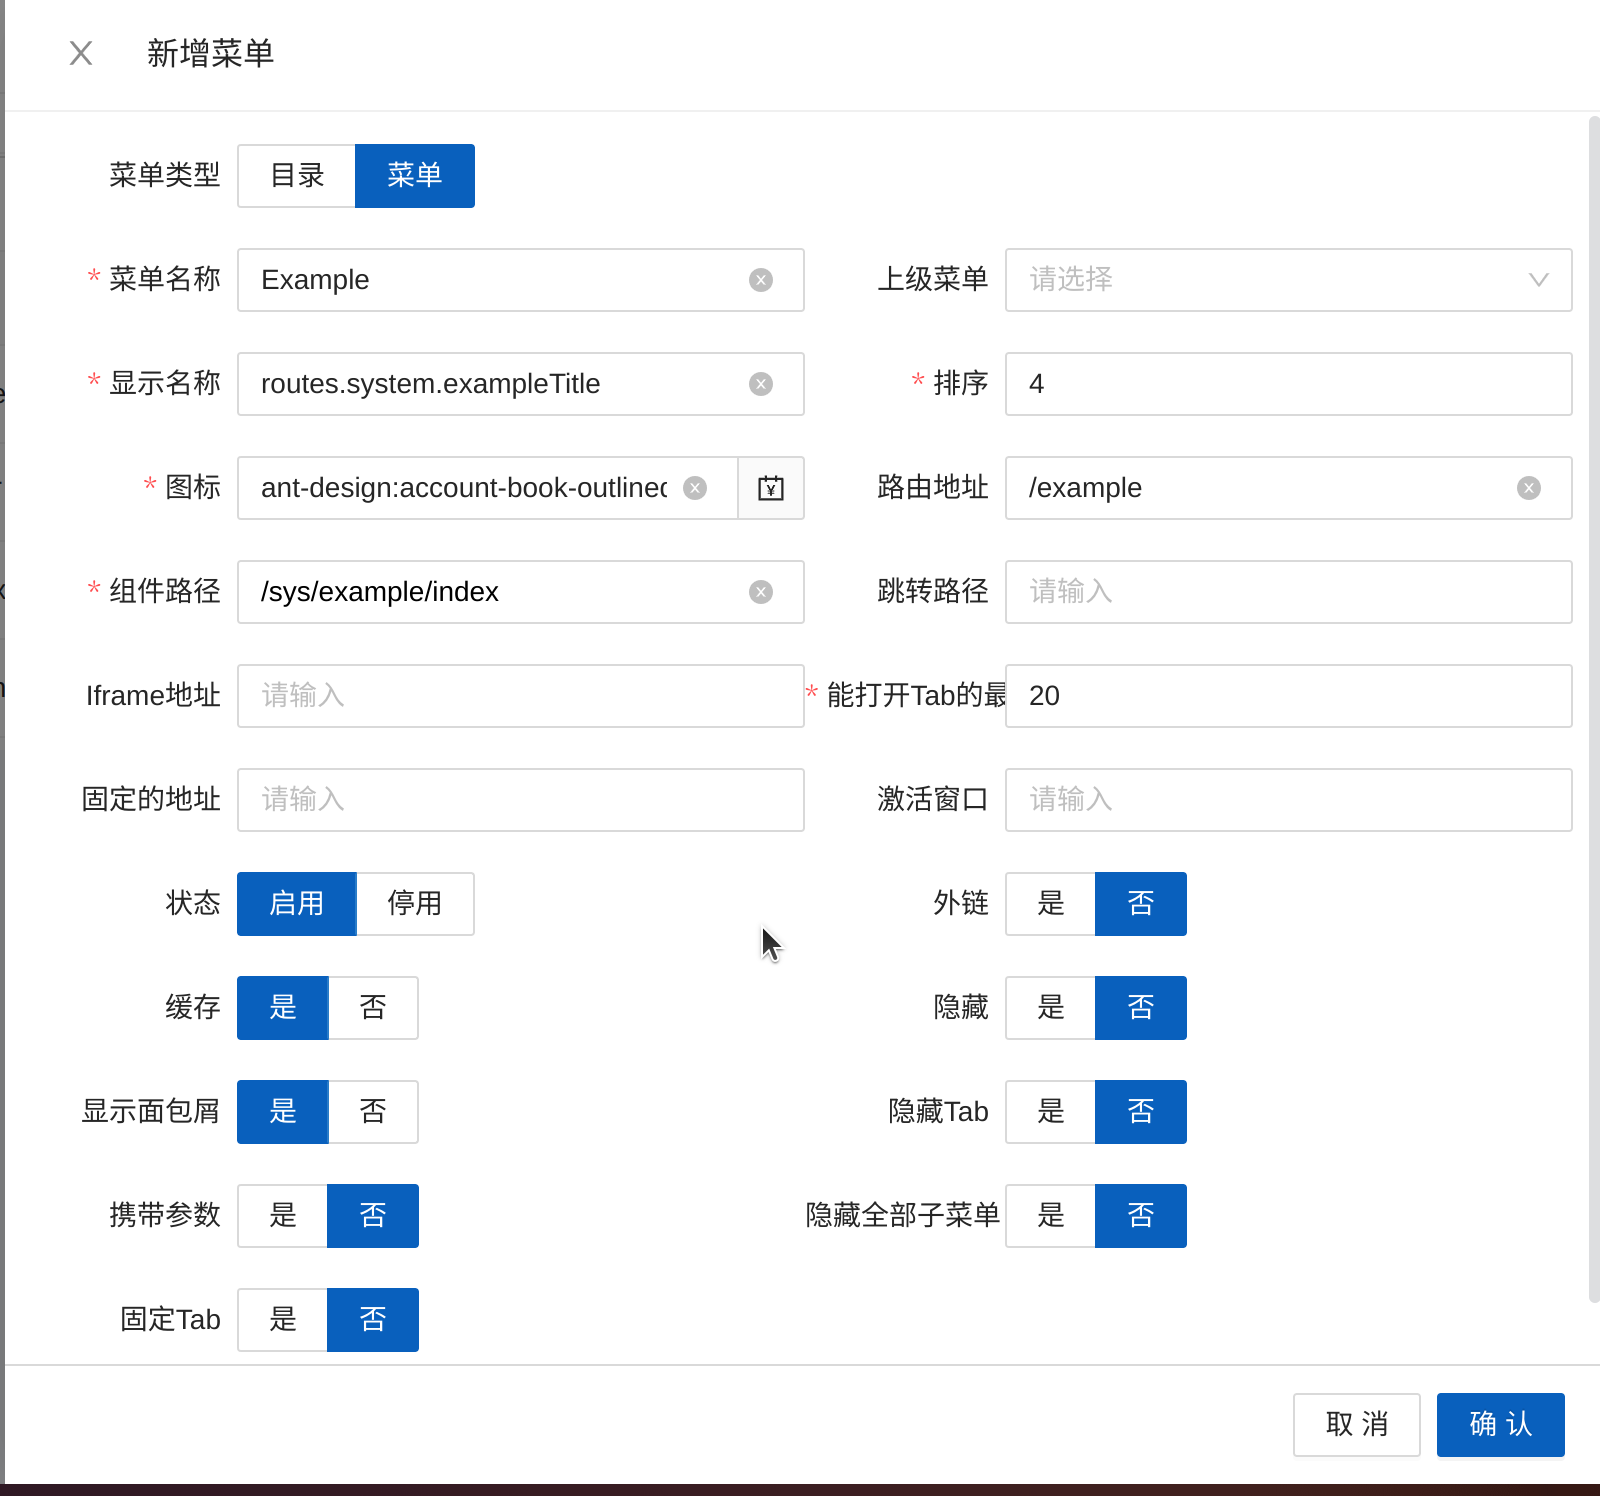Clear the 路由地址 /example value

point(1529,488)
